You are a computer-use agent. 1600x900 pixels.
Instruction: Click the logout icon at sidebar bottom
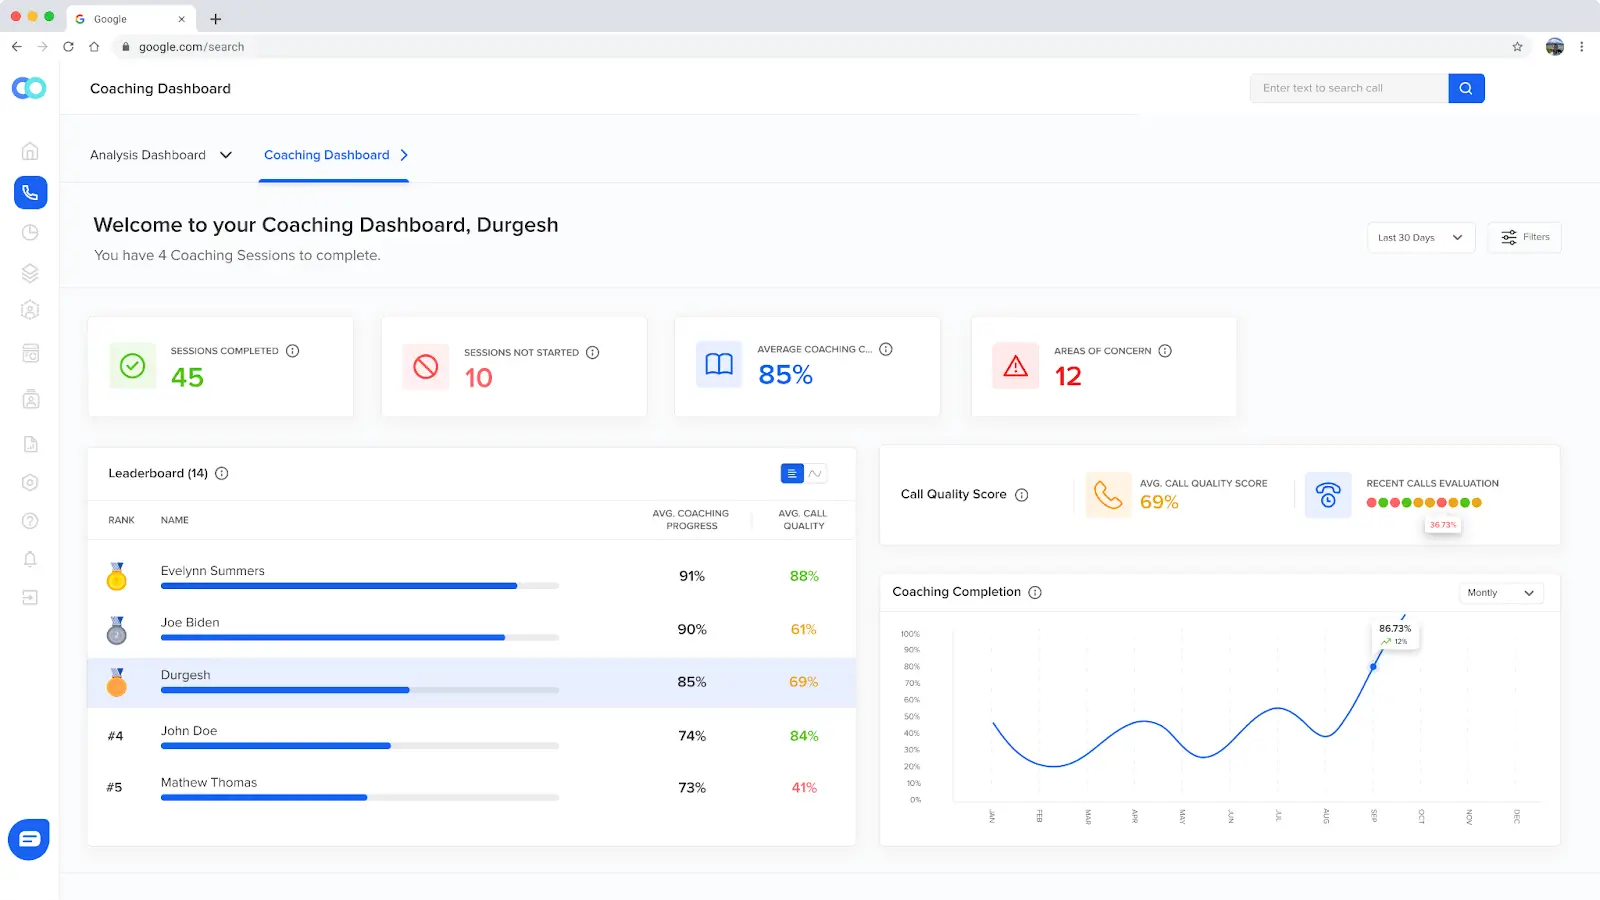30,597
